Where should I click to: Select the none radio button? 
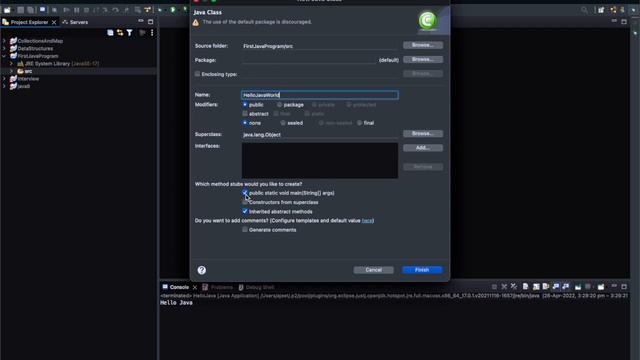click(245, 123)
